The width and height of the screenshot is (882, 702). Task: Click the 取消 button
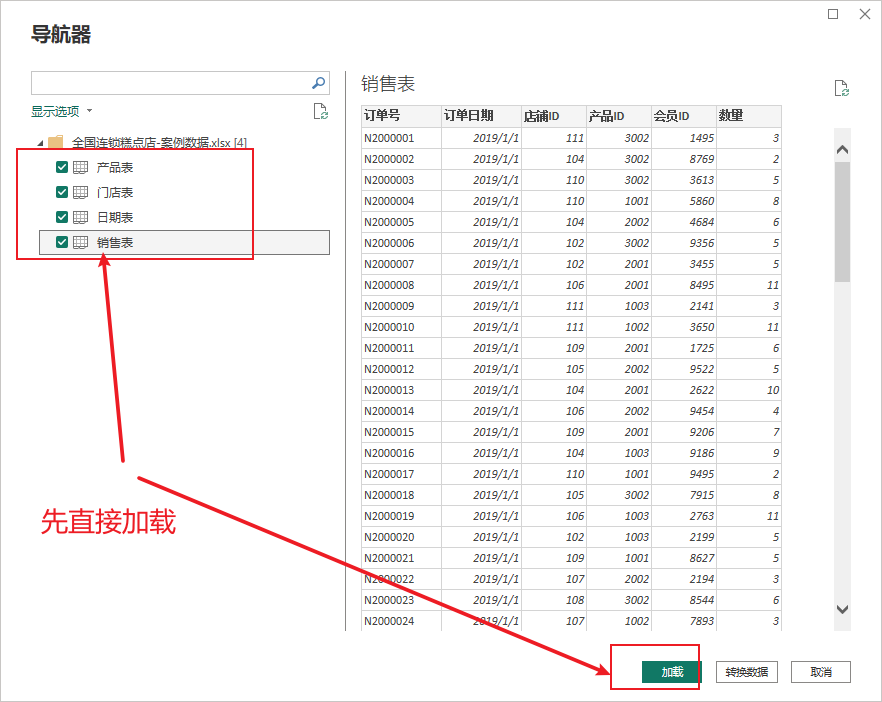click(821, 672)
